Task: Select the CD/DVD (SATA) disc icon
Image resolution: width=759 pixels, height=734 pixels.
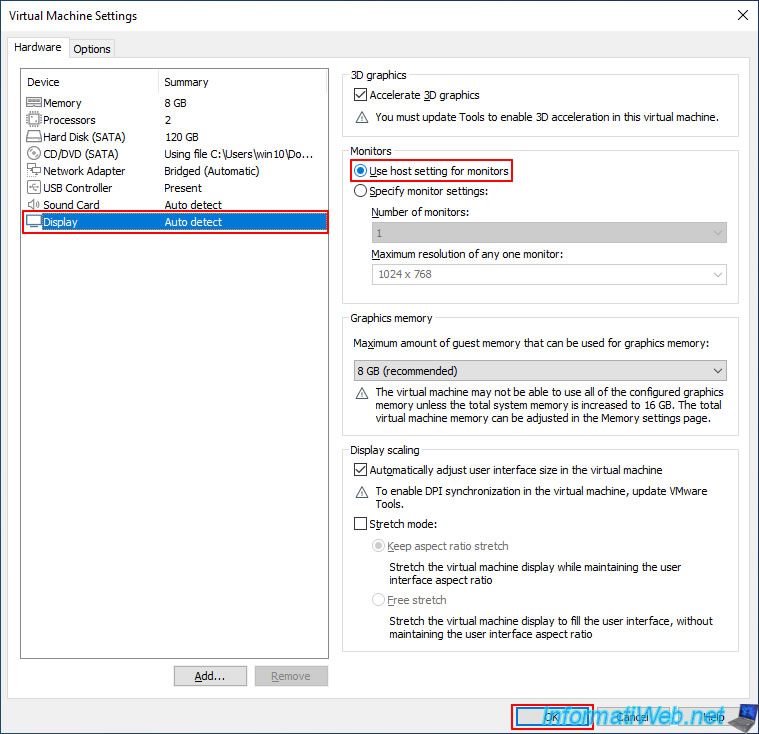Action: (34, 153)
